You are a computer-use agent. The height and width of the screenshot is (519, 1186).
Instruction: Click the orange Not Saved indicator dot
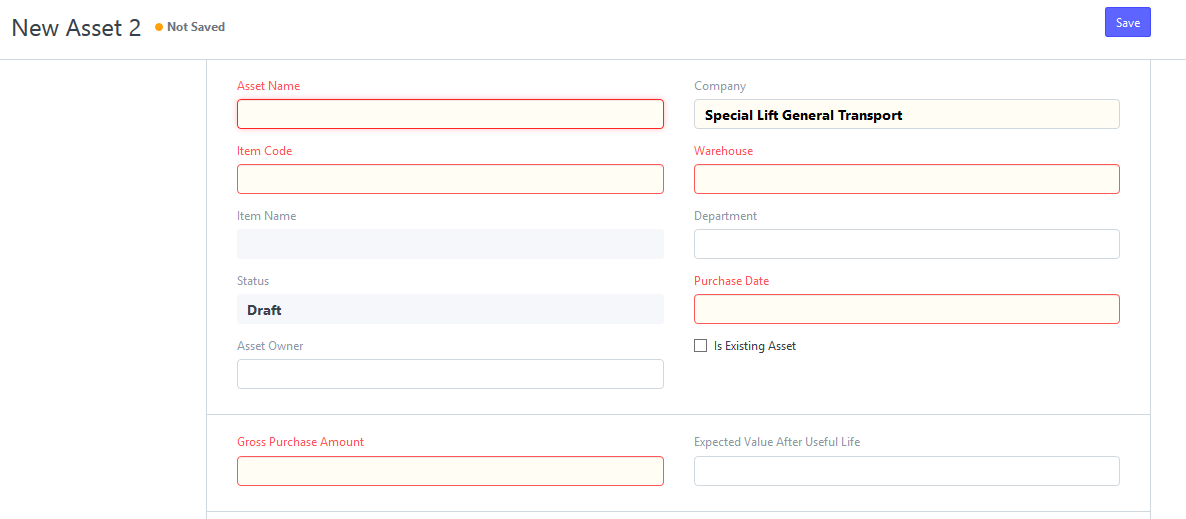(159, 27)
